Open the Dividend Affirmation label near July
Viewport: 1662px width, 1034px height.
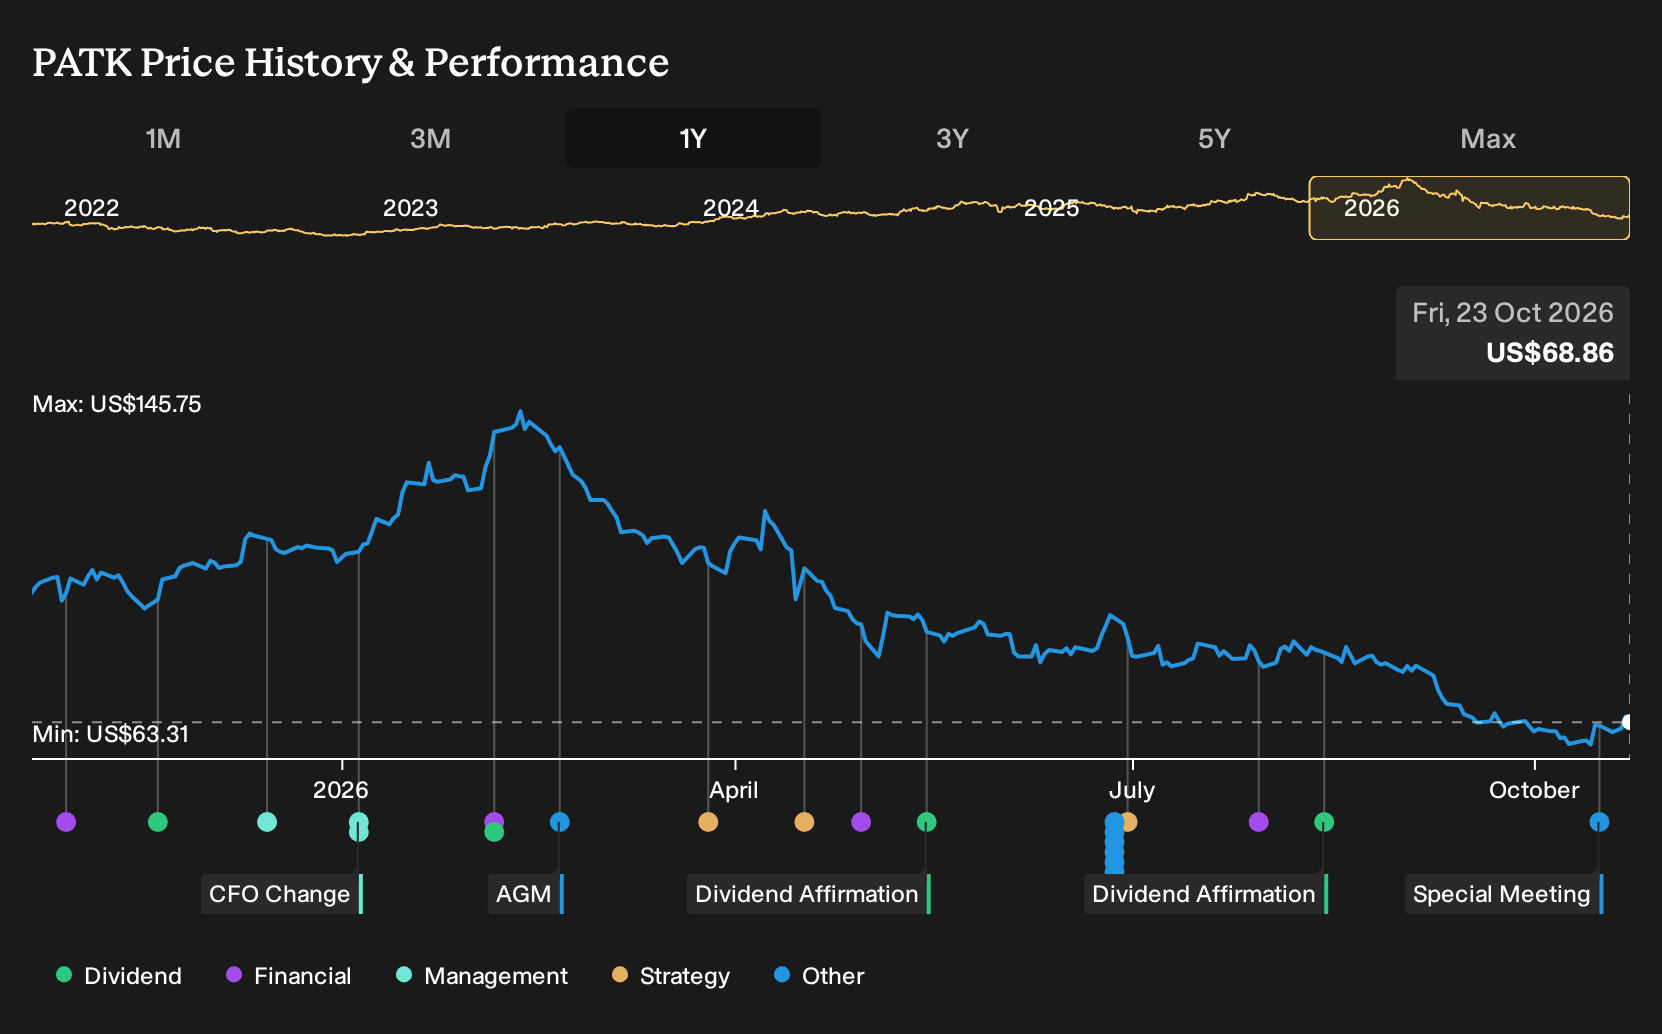[x=1205, y=894]
